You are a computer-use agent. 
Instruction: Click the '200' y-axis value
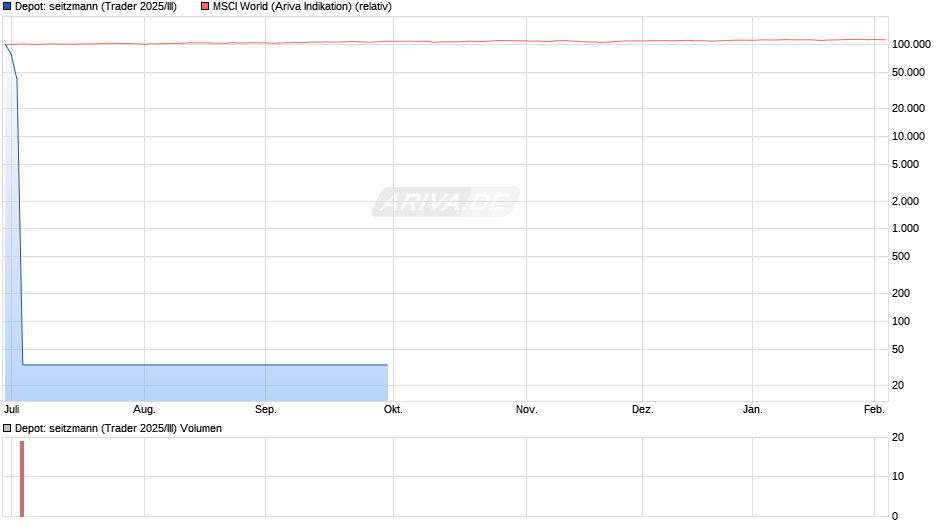click(901, 293)
